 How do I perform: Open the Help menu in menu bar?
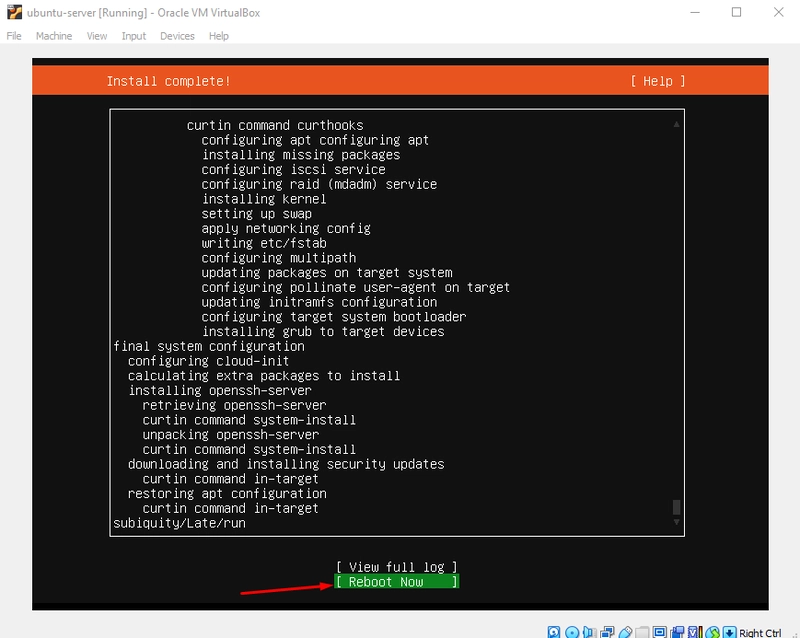click(218, 36)
